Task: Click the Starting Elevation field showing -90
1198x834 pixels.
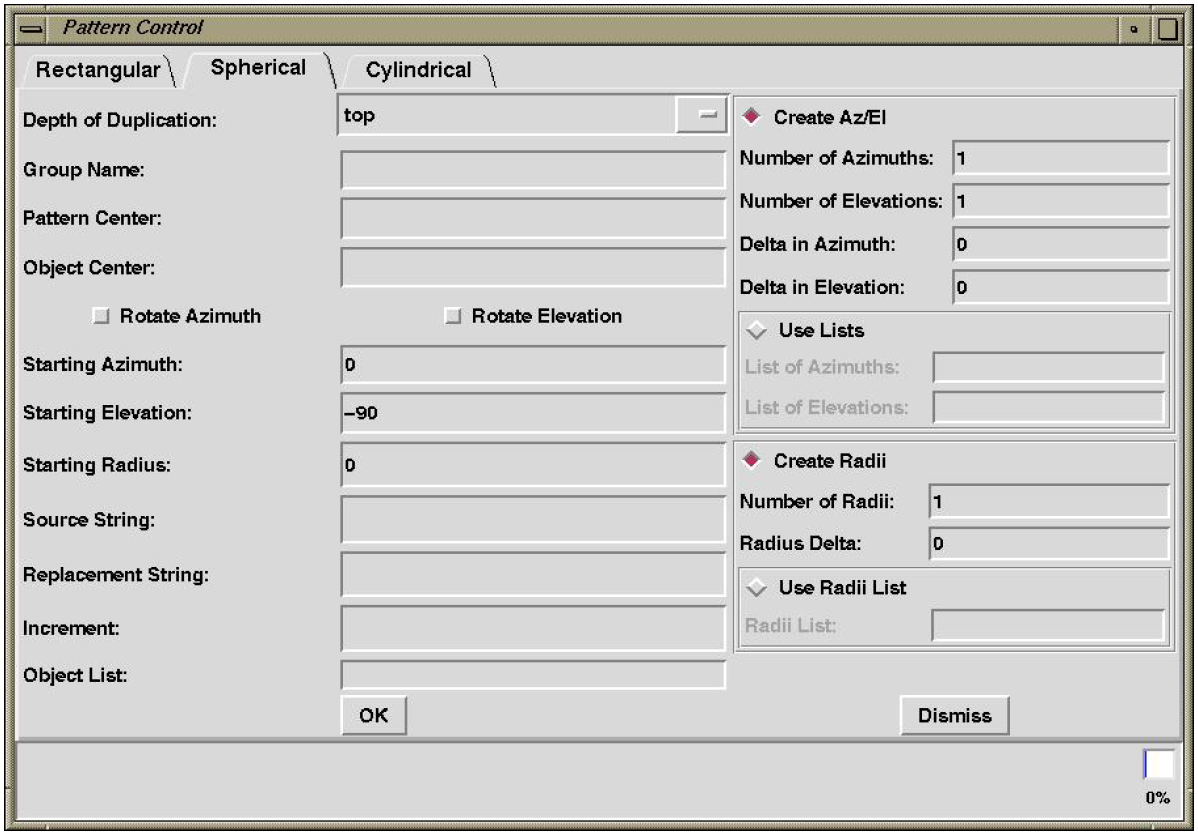Action: pyautogui.click(x=533, y=413)
